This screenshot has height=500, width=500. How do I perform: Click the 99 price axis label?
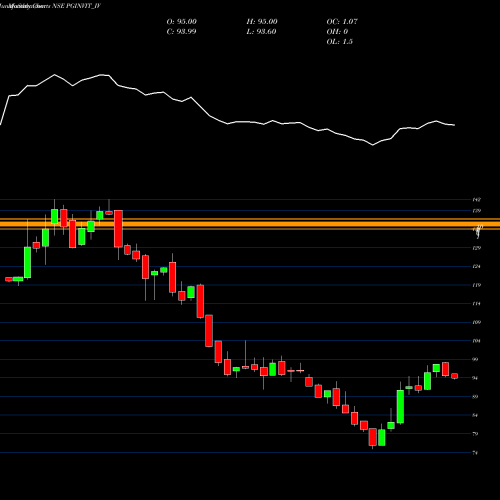pos(475,359)
